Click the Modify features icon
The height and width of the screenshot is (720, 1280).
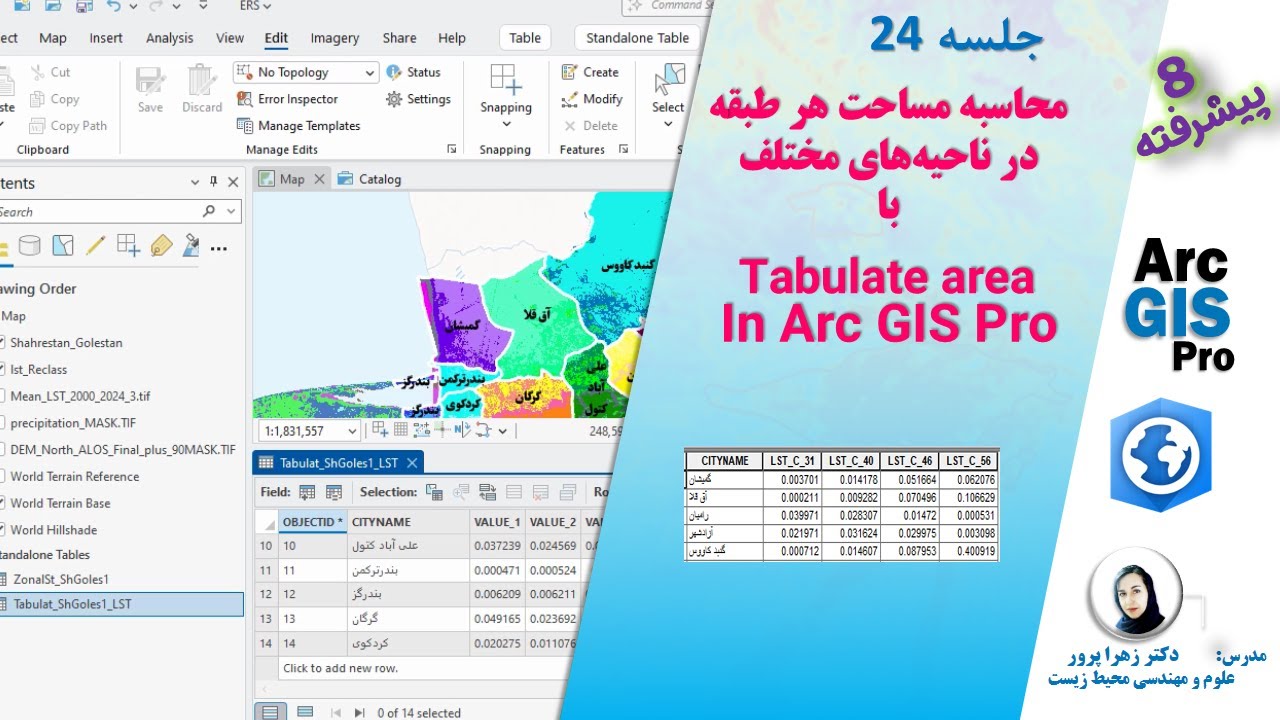pos(569,99)
